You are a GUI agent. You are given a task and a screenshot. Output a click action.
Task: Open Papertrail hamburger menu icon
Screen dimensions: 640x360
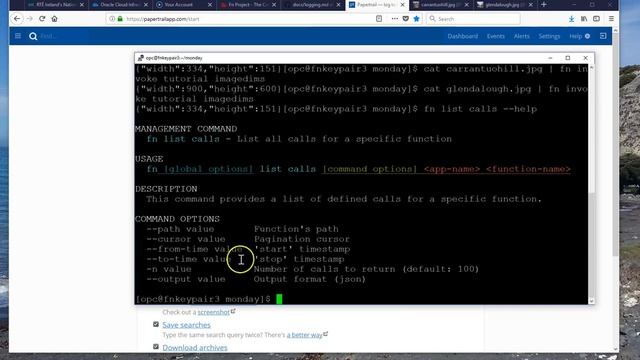(x=18, y=36)
